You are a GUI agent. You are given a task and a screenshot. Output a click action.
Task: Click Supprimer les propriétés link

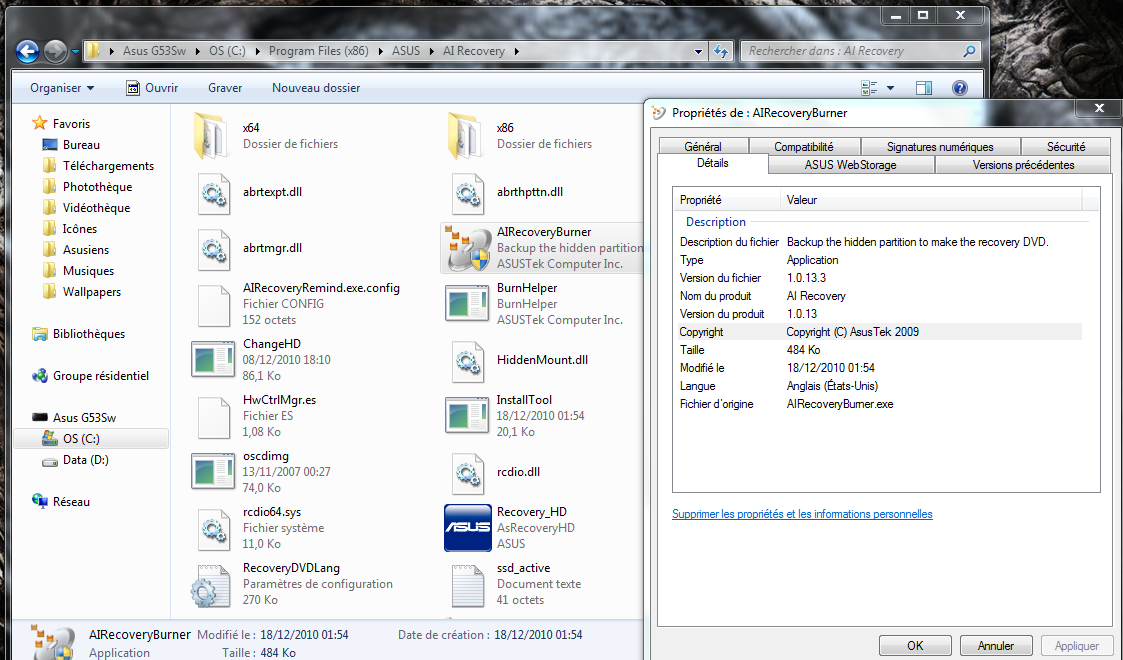pyautogui.click(x=802, y=514)
